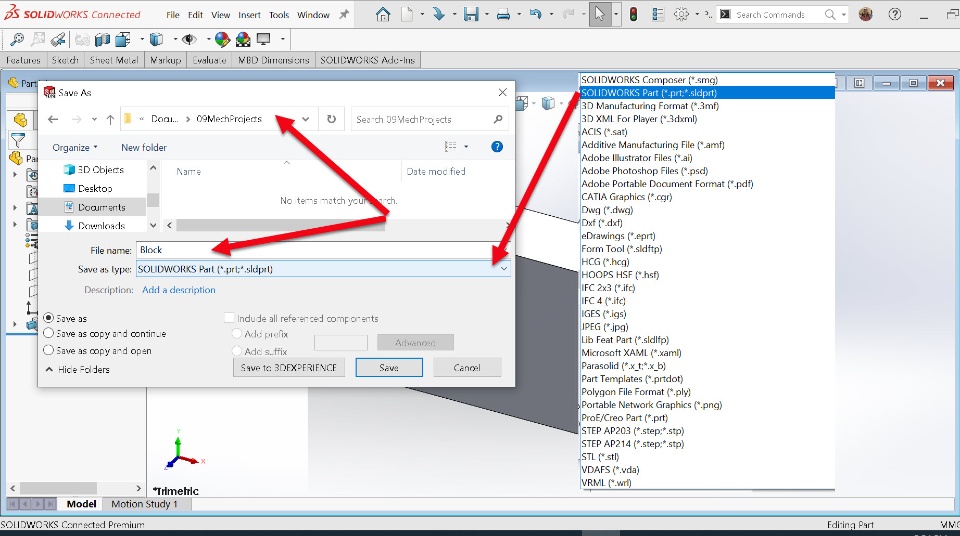The width and height of the screenshot is (960, 536).
Task: Click the View Orientation cube icon
Action: point(123,40)
